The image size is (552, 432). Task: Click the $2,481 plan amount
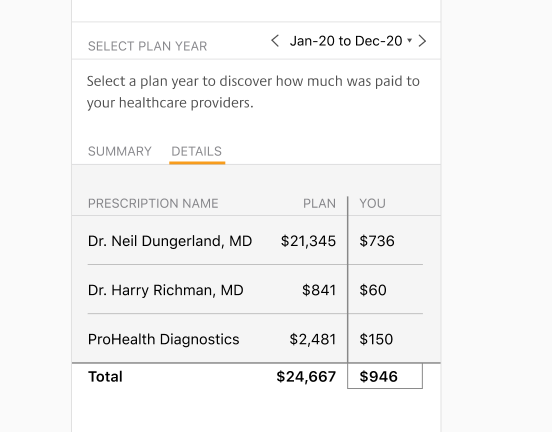(313, 339)
